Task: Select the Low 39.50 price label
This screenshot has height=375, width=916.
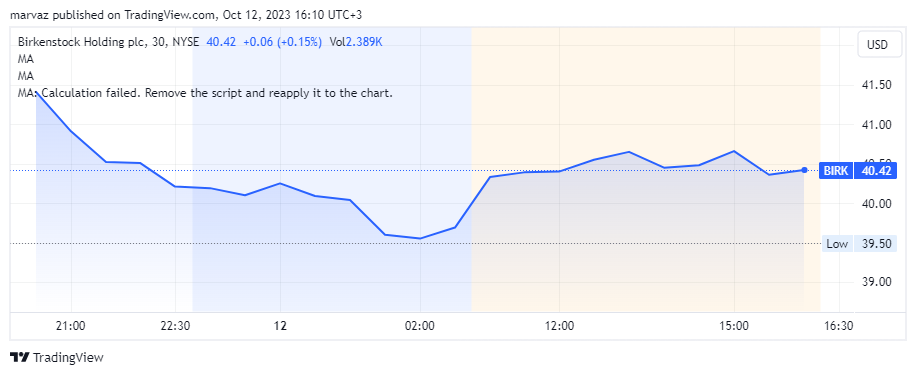Action: pyautogui.click(x=859, y=244)
